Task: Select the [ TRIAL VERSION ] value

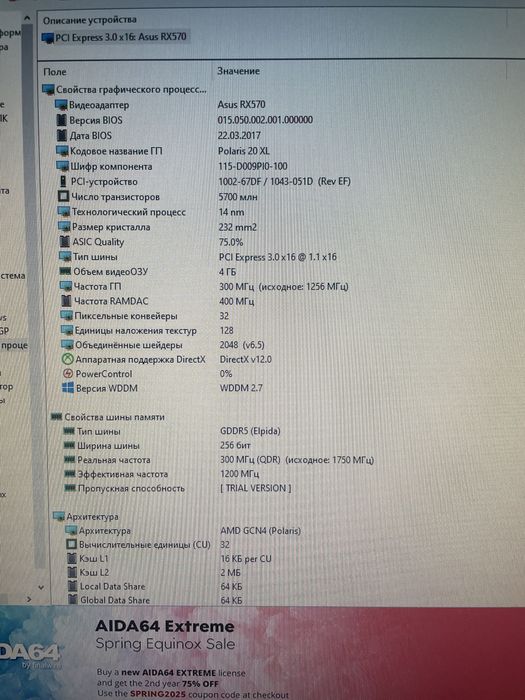Action: point(256,488)
